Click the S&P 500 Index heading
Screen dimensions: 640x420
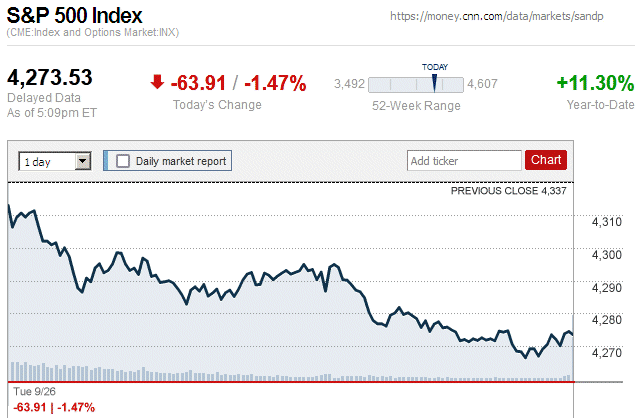click(x=75, y=16)
